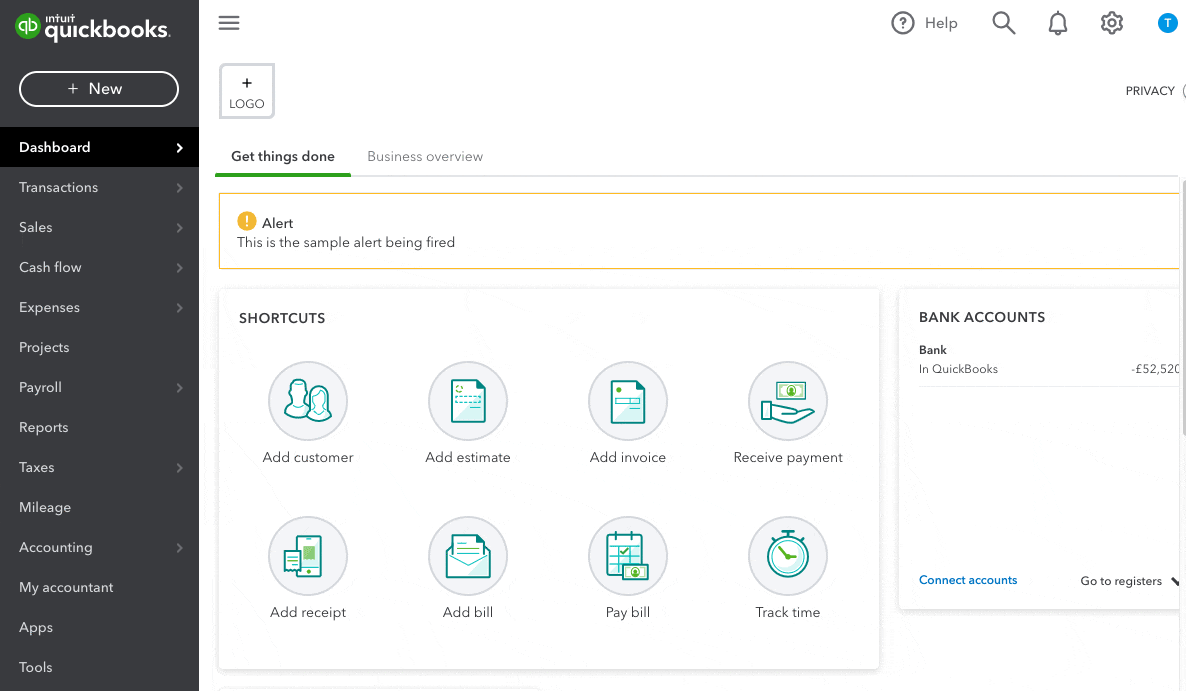The image size is (1186, 691).
Task: Click the Bank account row name
Action: click(933, 350)
